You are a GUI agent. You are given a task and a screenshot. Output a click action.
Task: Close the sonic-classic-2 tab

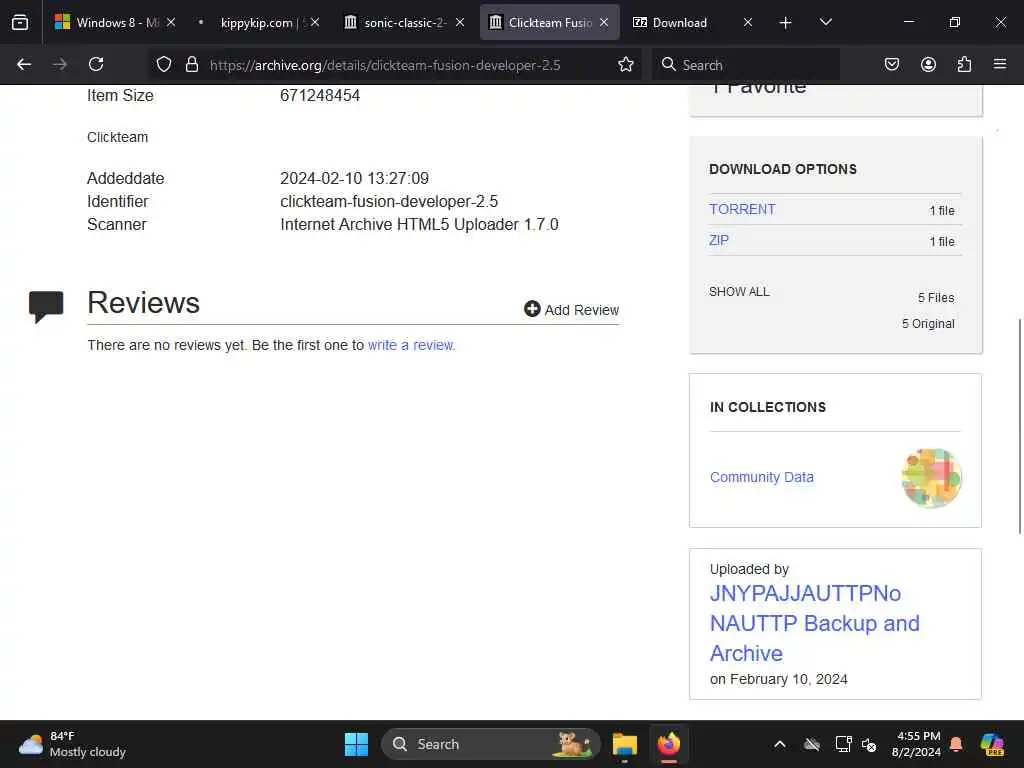point(460,22)
